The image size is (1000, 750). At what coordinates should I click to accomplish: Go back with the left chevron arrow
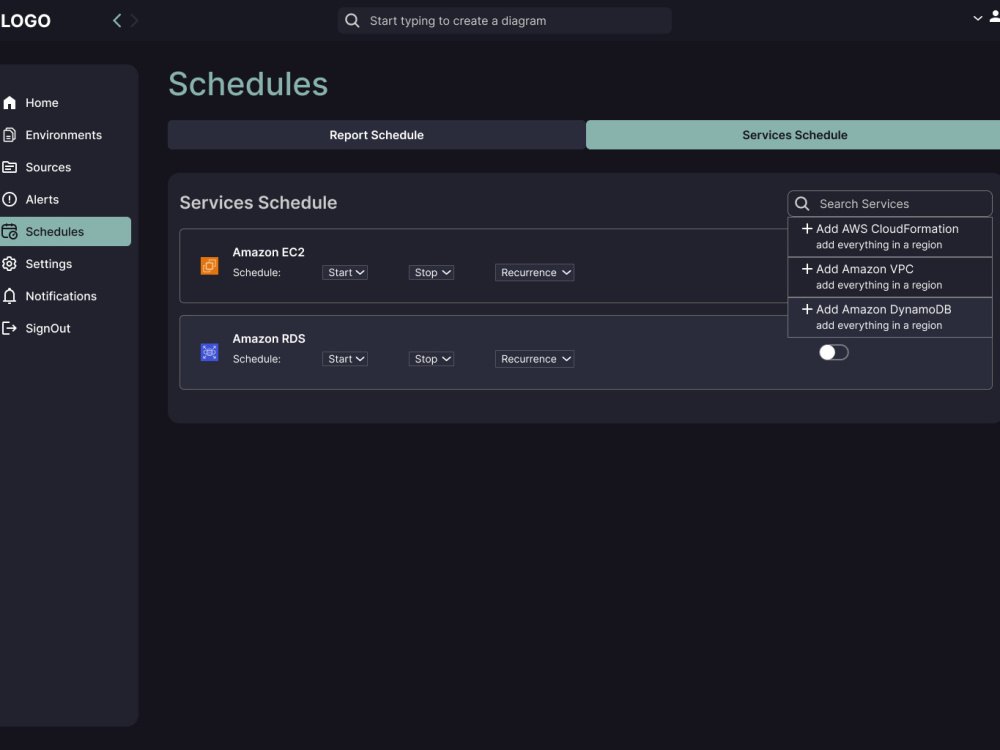(x=117, y=20)
